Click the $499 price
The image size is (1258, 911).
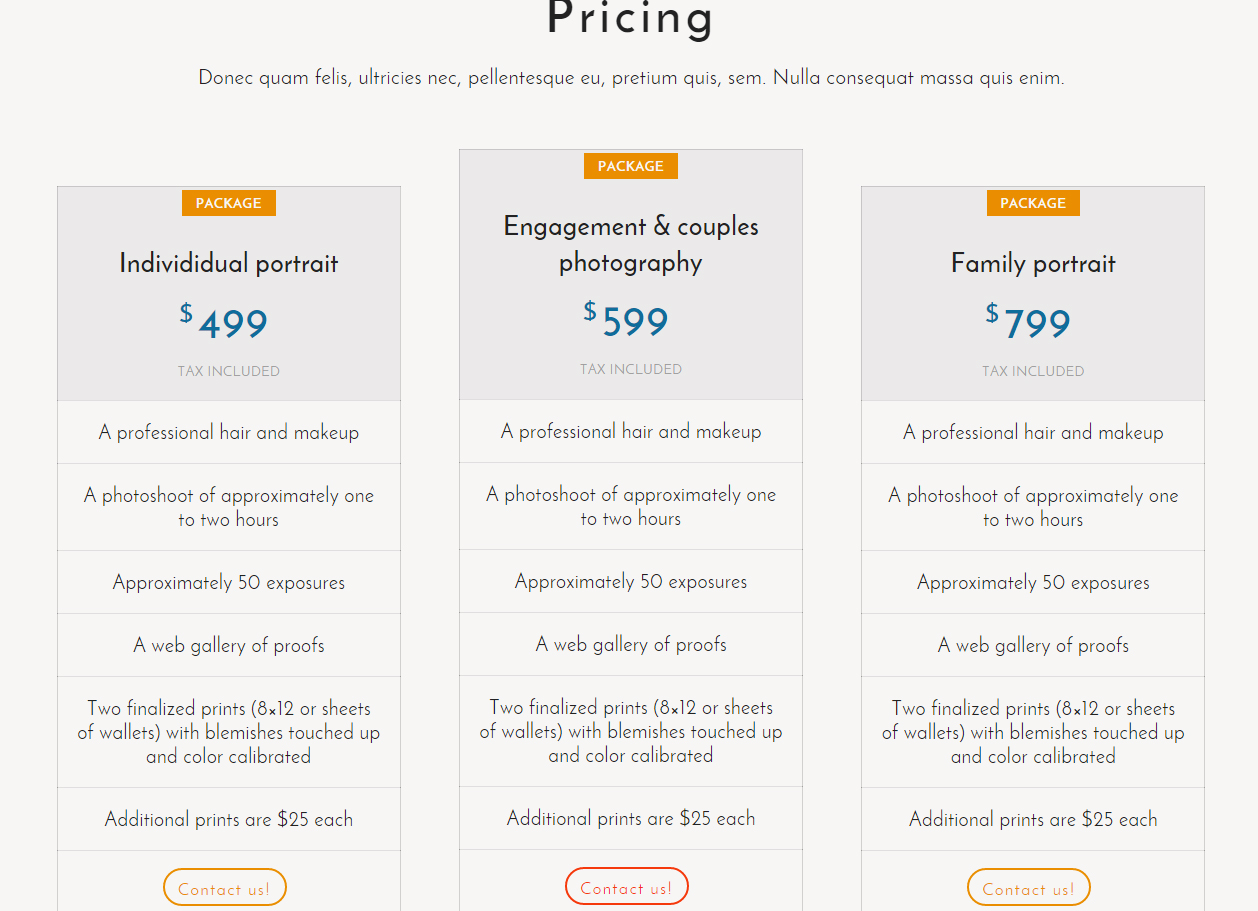tap(226, 324)
